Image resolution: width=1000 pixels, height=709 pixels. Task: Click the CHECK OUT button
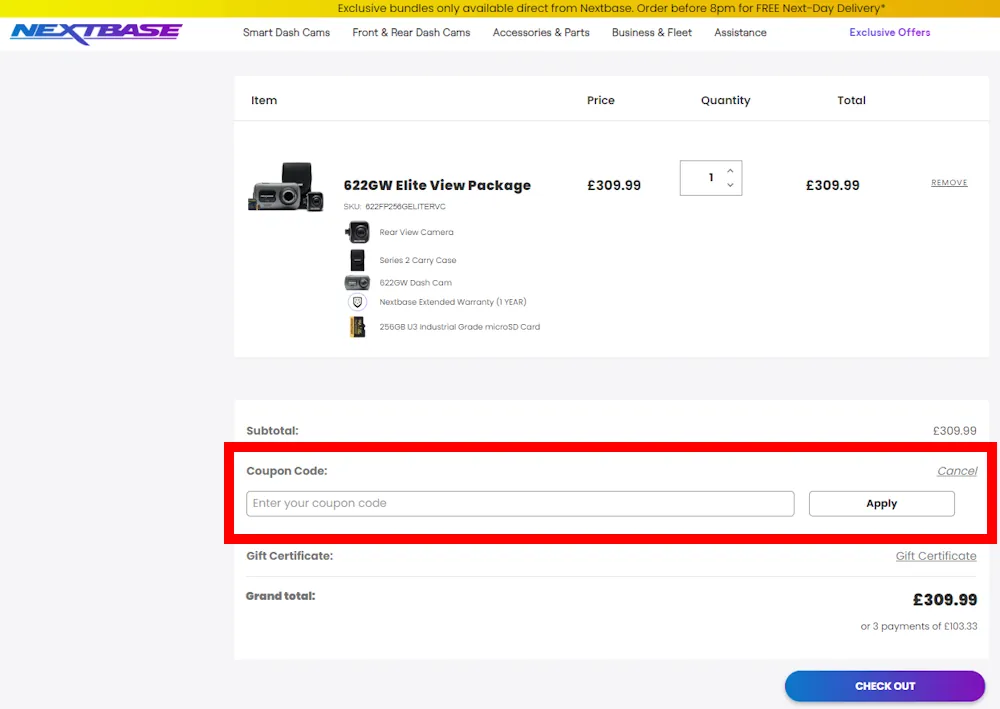pyautogui.click(x=885, y=686)
